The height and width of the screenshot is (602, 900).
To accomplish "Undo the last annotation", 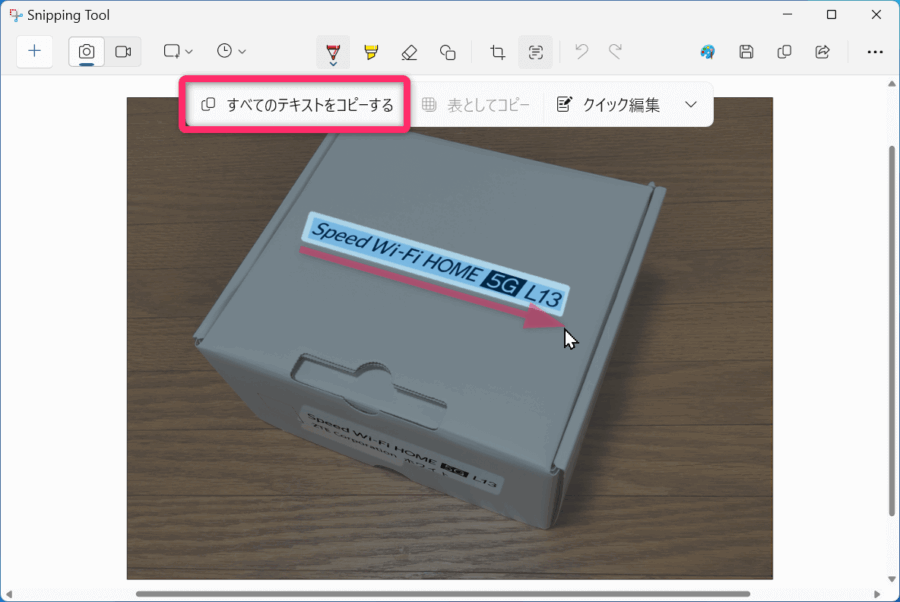I will 581,51.
